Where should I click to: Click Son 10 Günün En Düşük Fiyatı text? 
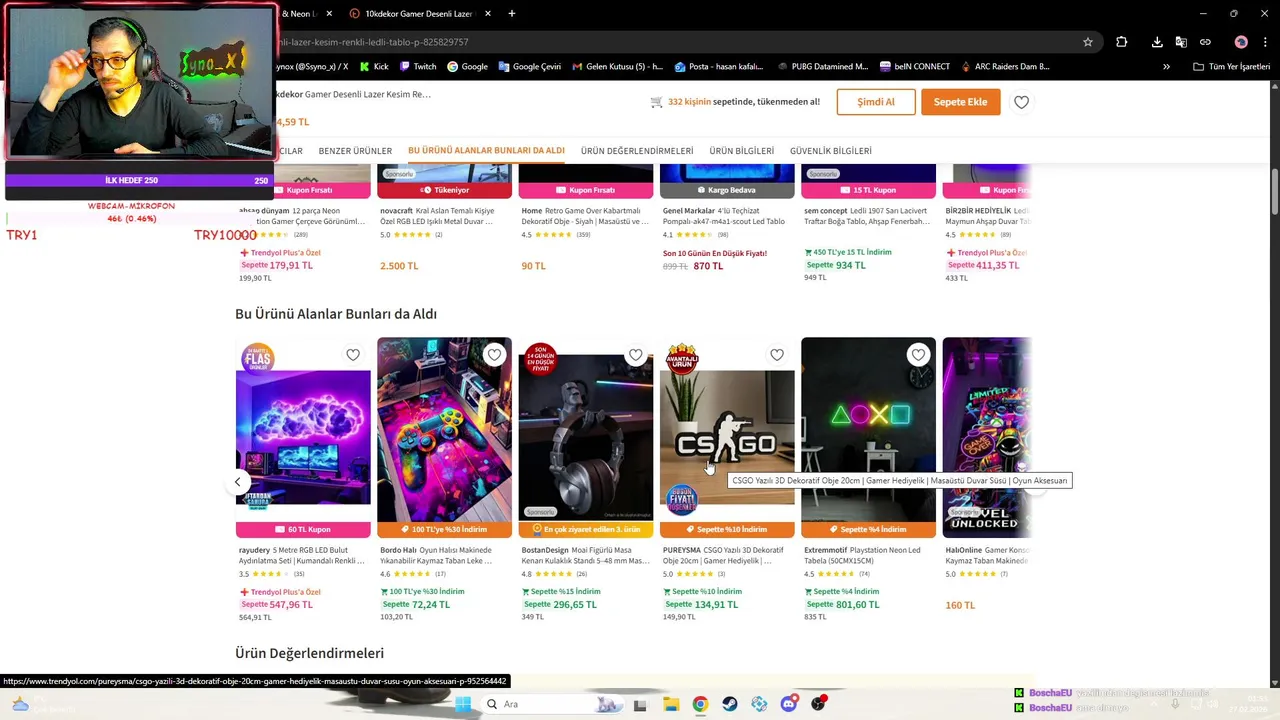pos(715,253)
